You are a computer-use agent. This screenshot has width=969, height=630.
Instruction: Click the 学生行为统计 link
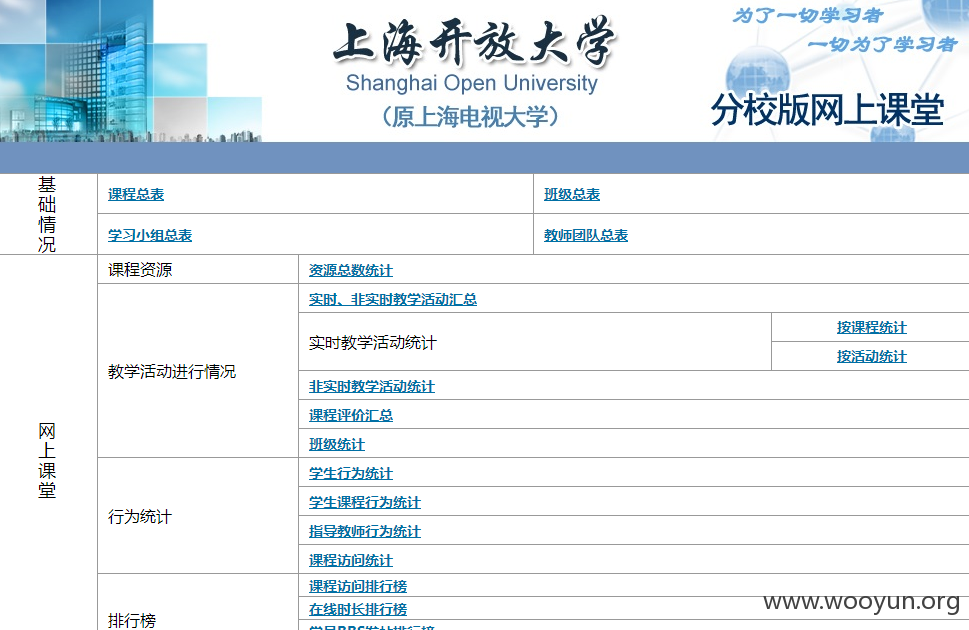pos(351,474)
